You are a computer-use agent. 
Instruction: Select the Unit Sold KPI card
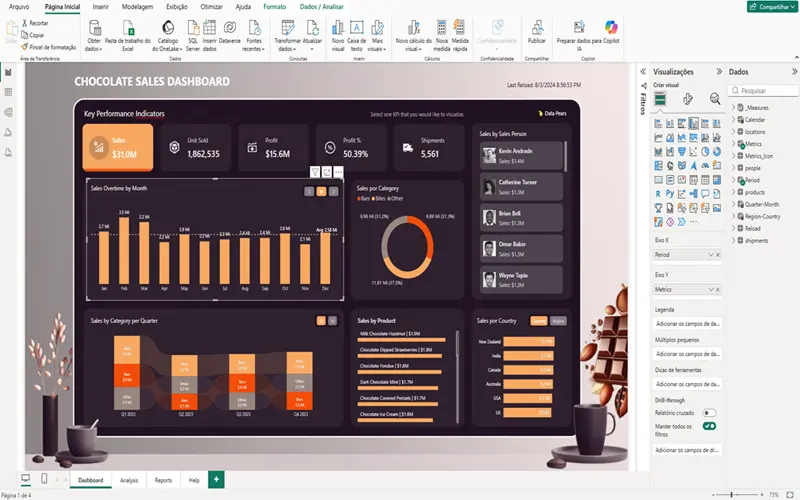click(195, 147)
